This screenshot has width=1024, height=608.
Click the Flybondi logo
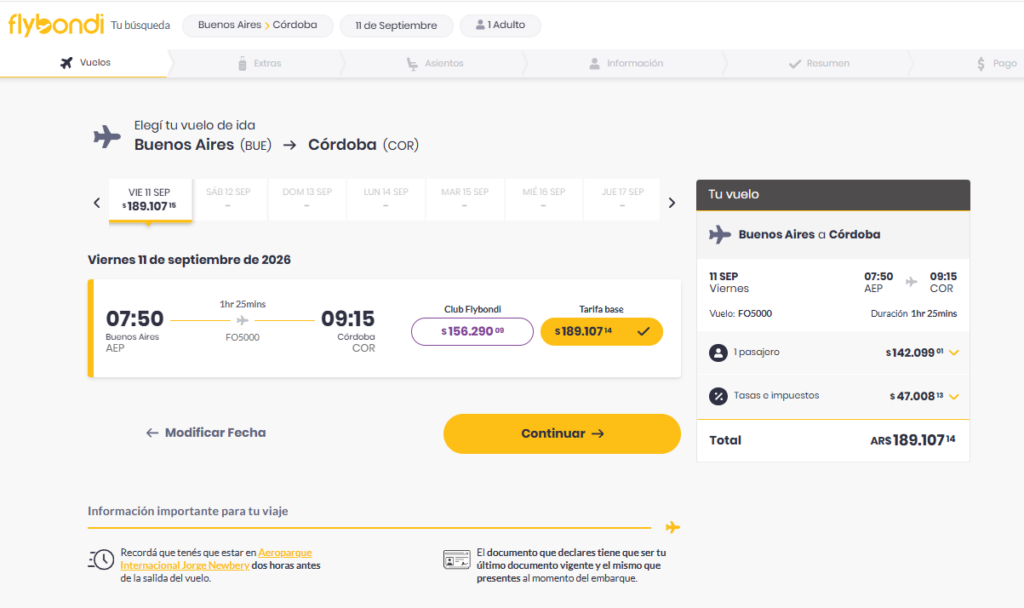56,25
